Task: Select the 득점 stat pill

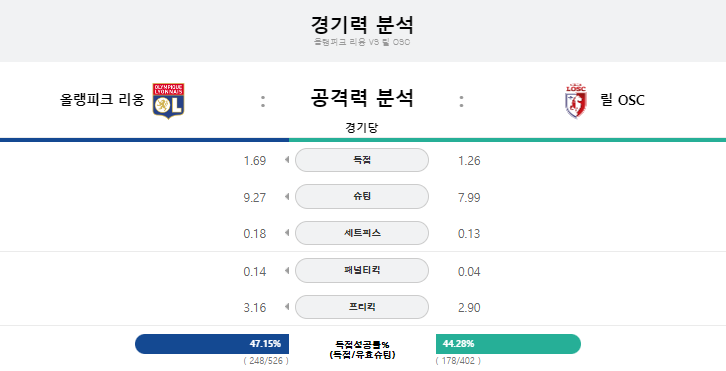Action: (362, 160)
